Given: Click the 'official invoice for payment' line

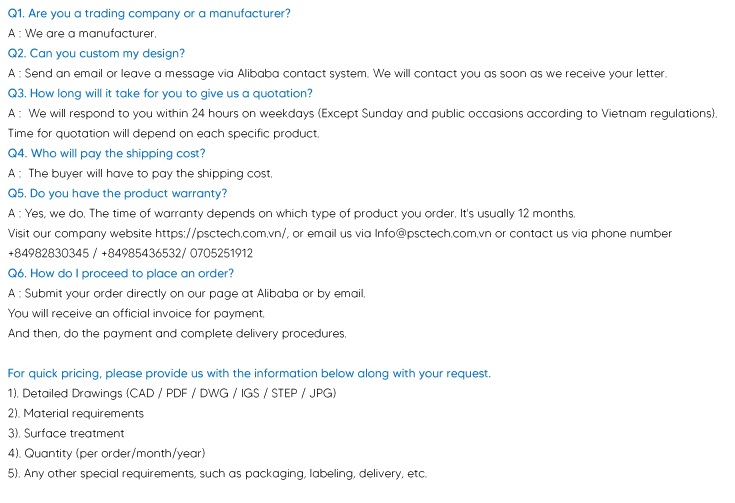Looking at the screenshot, I should click(x=136, y=314).
